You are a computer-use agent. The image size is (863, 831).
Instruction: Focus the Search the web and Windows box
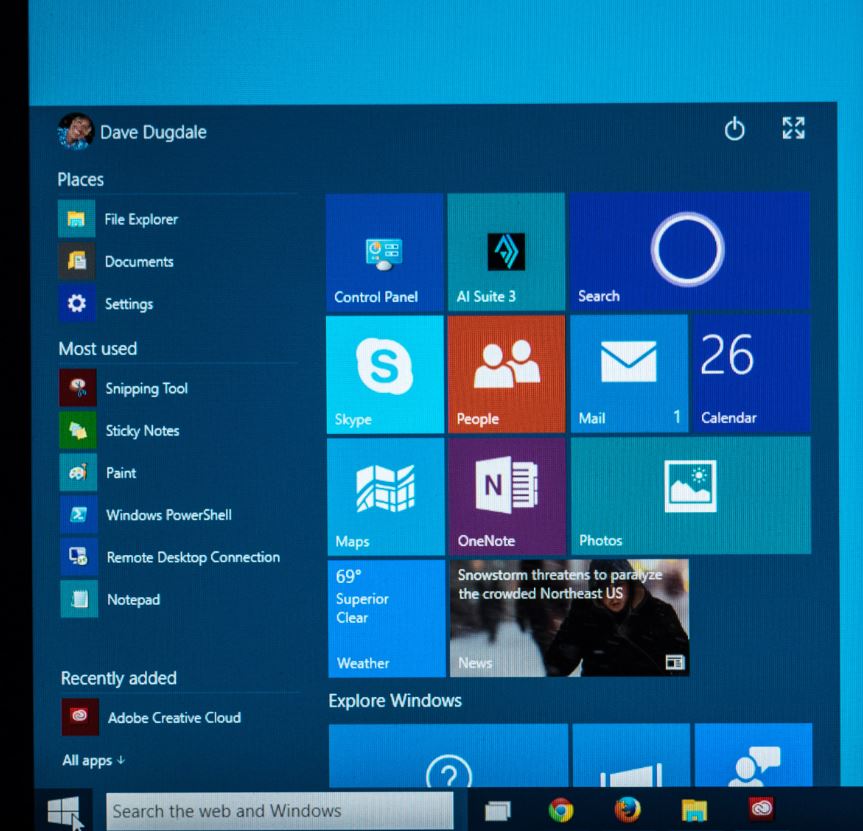[280, 811]
